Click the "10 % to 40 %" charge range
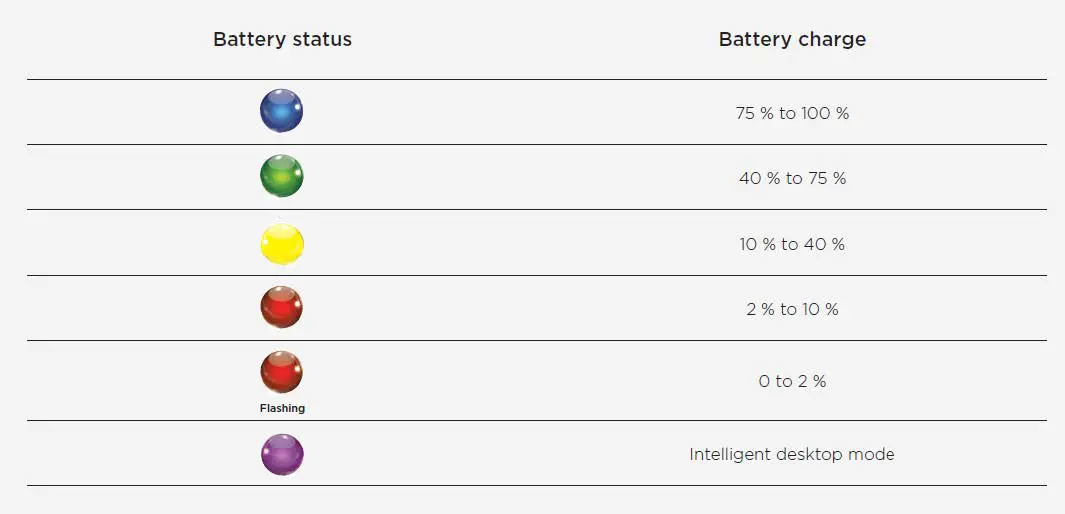Screen dimensions: 1065x514 coord(792,244)
